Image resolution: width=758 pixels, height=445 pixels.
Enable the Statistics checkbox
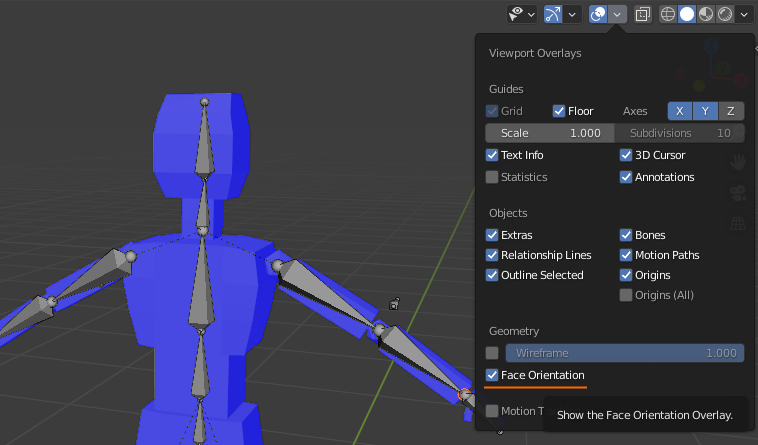pyautogui.click(x=492, y=177)
